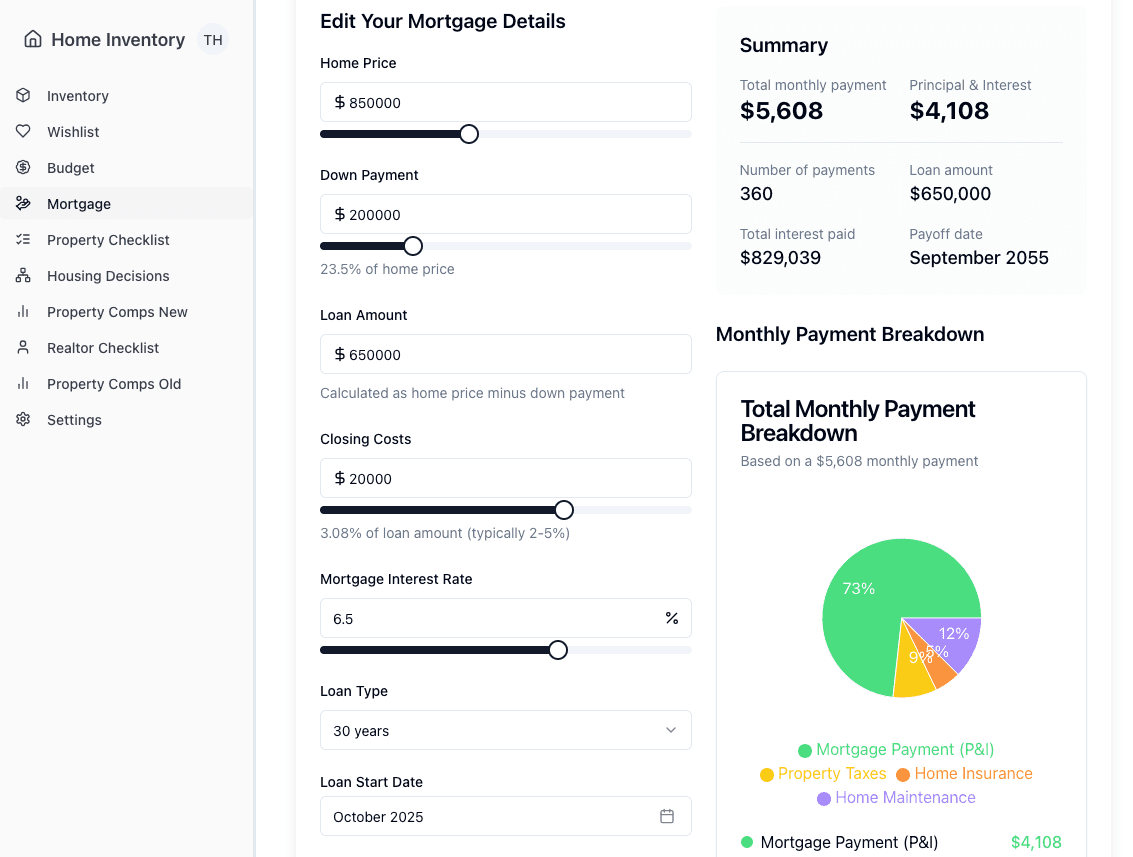Select the Mortgage sidebar item
The height and width of the screenshot is (857, 1133).
pos(79,204)
